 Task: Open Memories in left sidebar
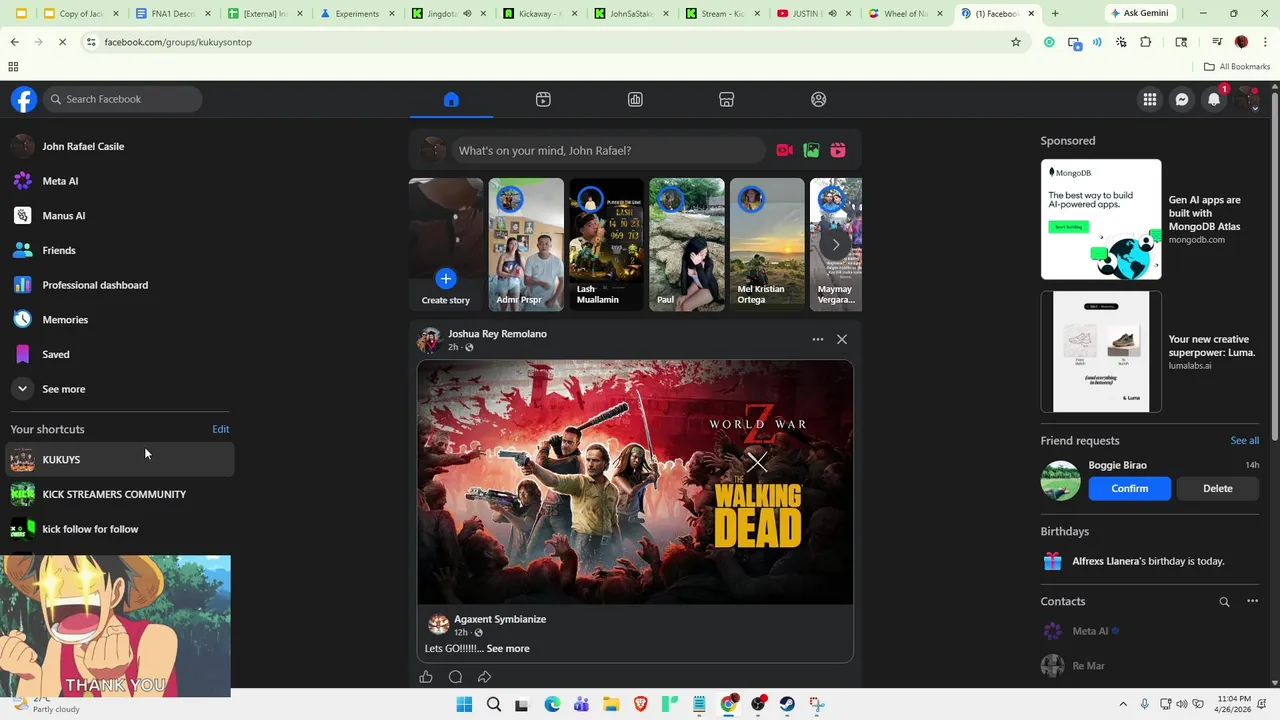[120, 320]
